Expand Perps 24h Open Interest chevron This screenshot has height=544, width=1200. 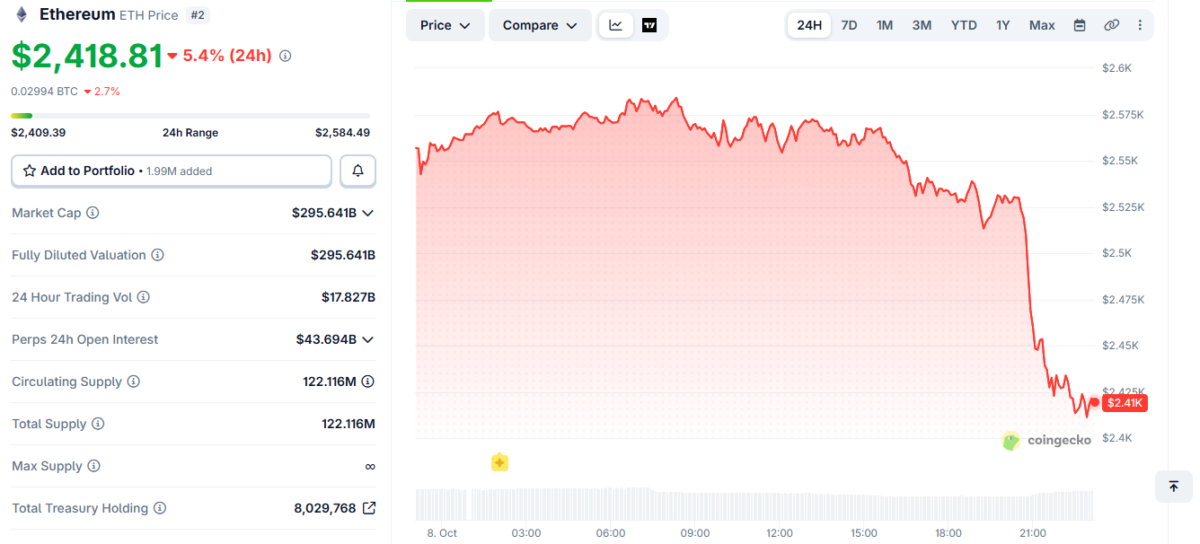pyautogui.click(x=368, y=340)
